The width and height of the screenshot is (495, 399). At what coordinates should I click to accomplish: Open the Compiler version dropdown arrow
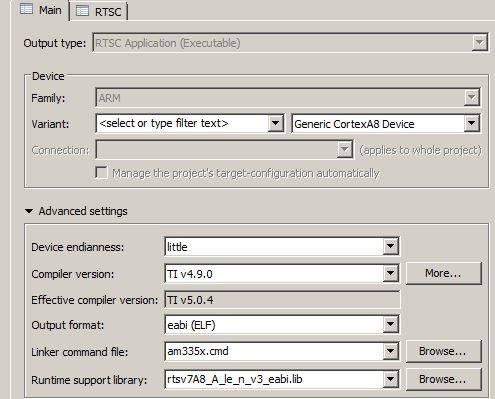(391, 274)
